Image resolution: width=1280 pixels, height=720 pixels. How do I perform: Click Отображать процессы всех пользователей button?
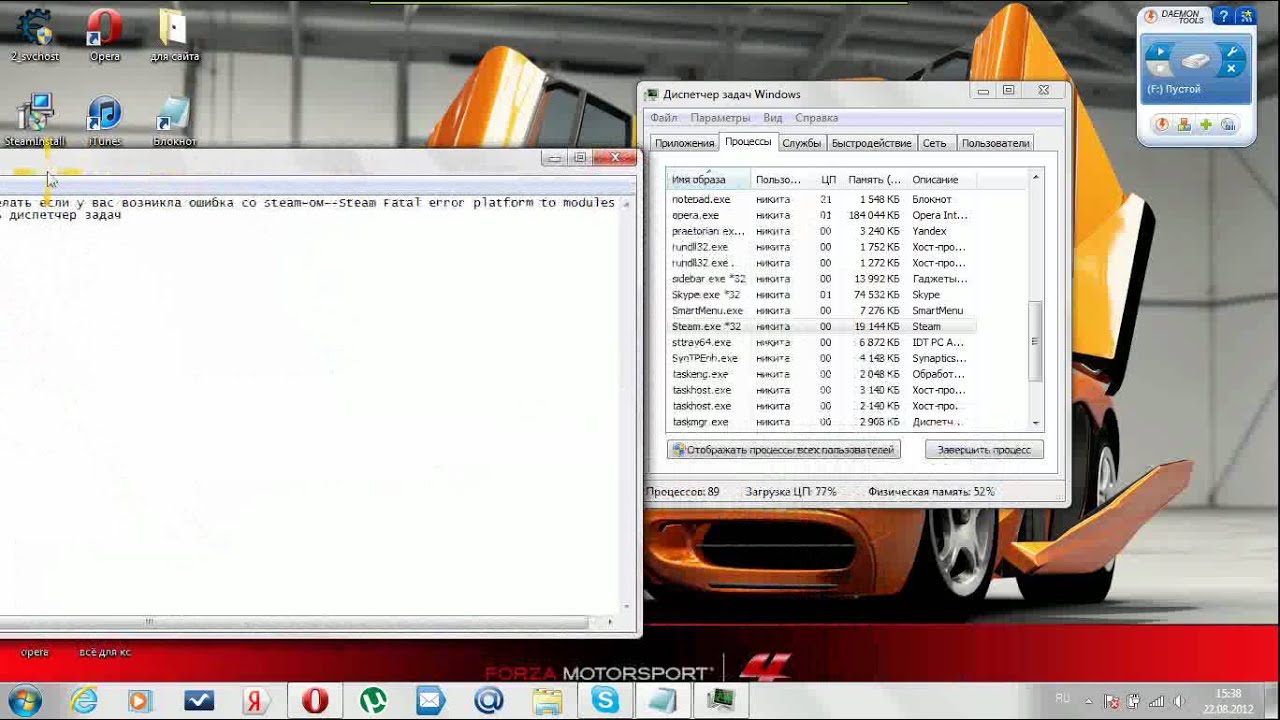click(x=784, y=450)
